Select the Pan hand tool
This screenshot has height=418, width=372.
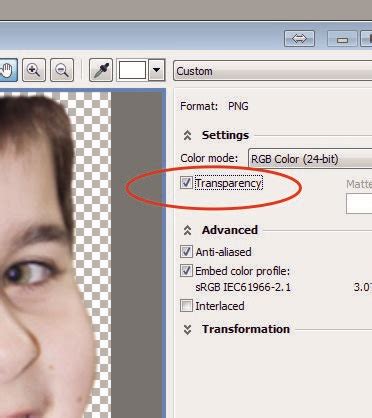(7, 70)
